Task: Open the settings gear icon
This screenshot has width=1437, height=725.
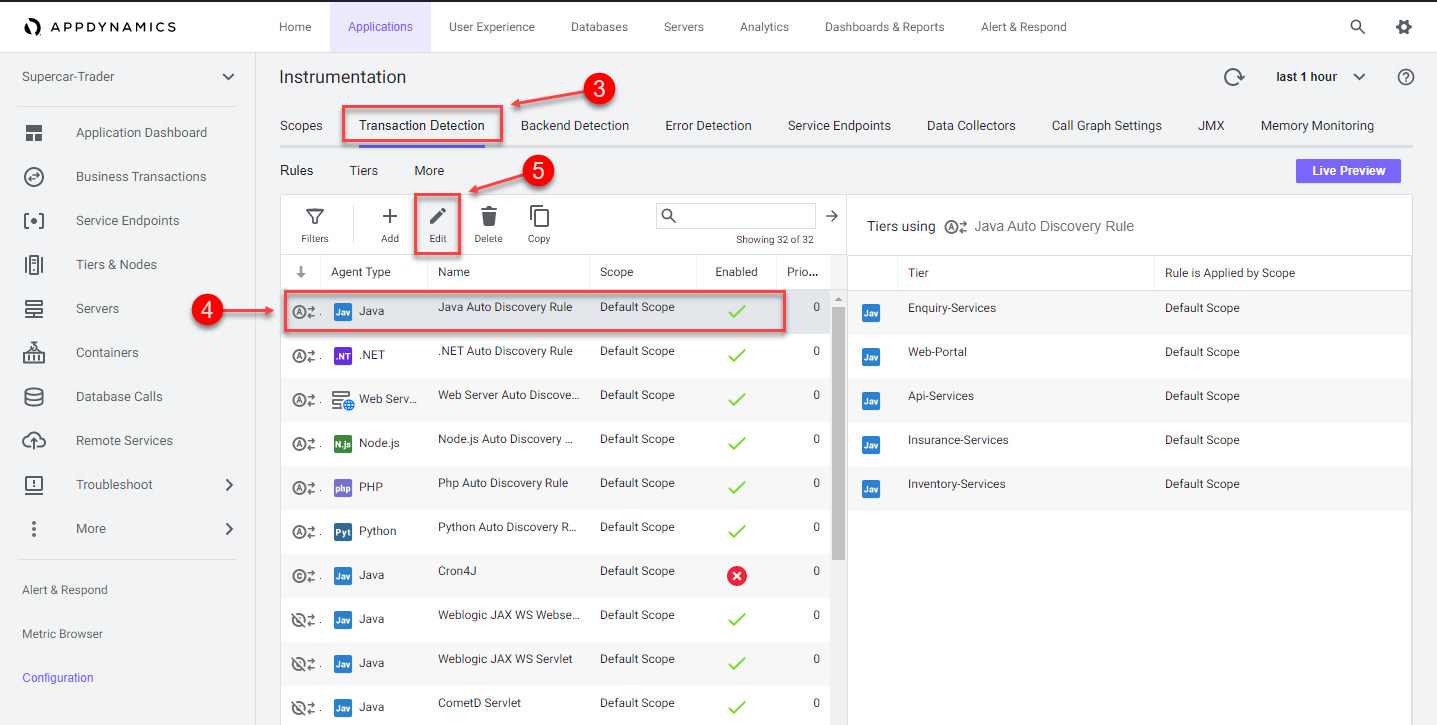Action: pyautogui.click(x=1404, y=27)
